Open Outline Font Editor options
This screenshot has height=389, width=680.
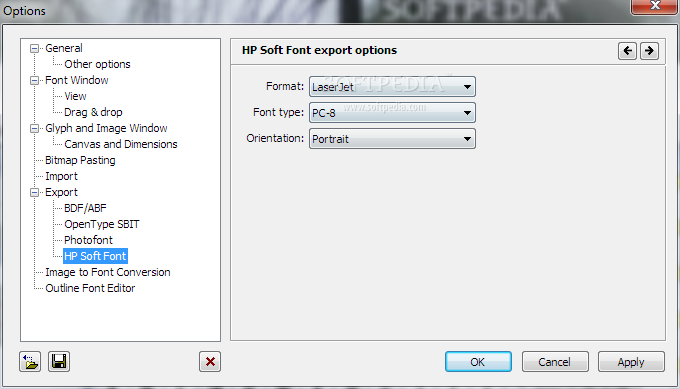pyautogui.click(x=90, y=288)
